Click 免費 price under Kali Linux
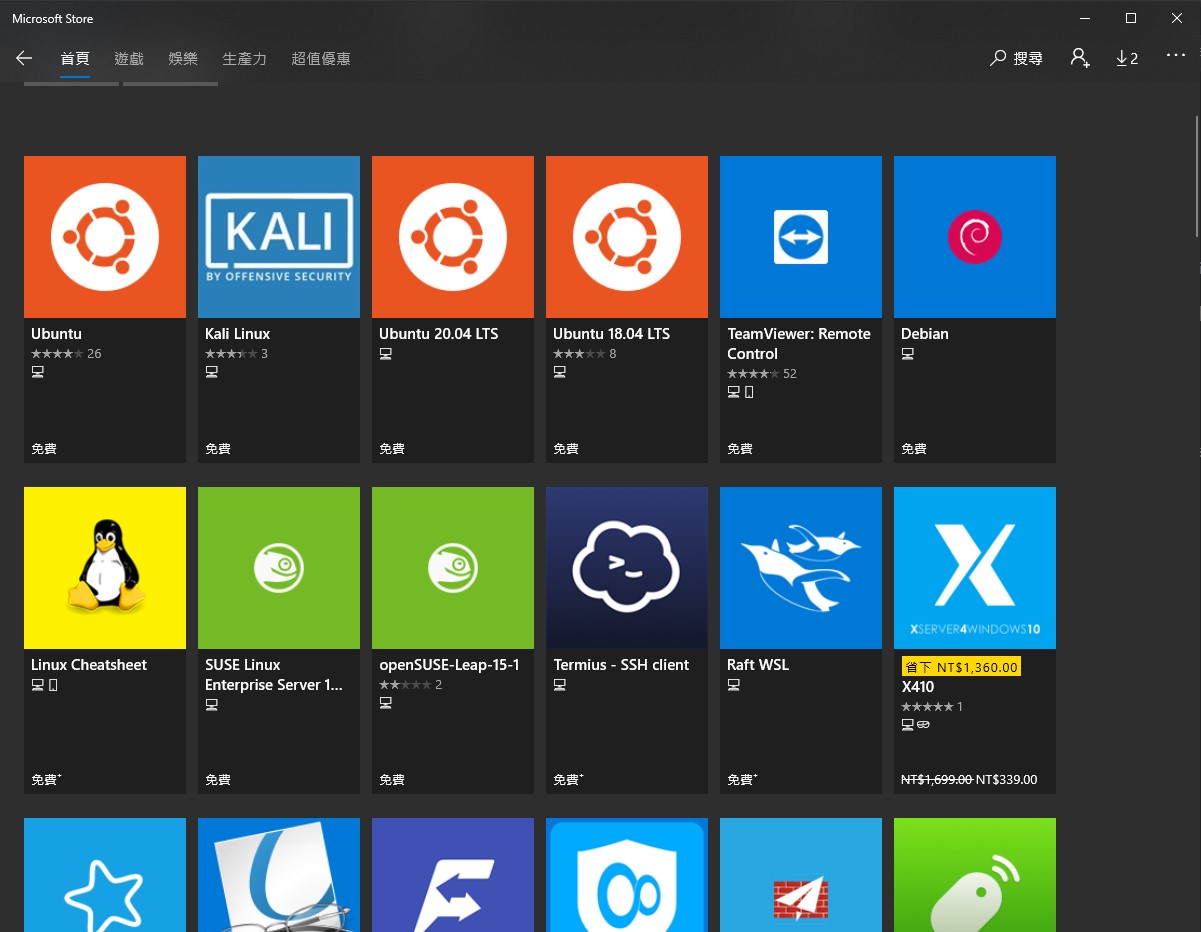The height and width of the screenshot is (932, 1201). point(218,449)
